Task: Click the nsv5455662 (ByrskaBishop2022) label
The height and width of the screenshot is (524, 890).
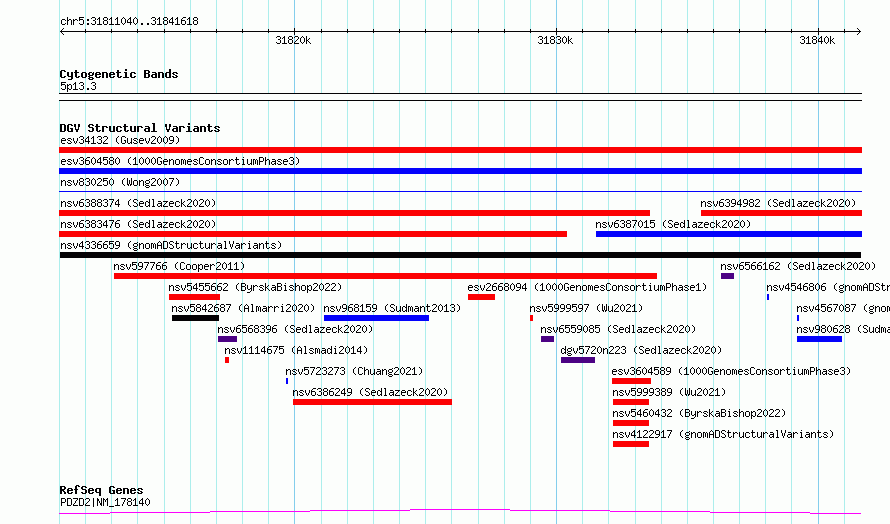Action: [x=255, y=287]
